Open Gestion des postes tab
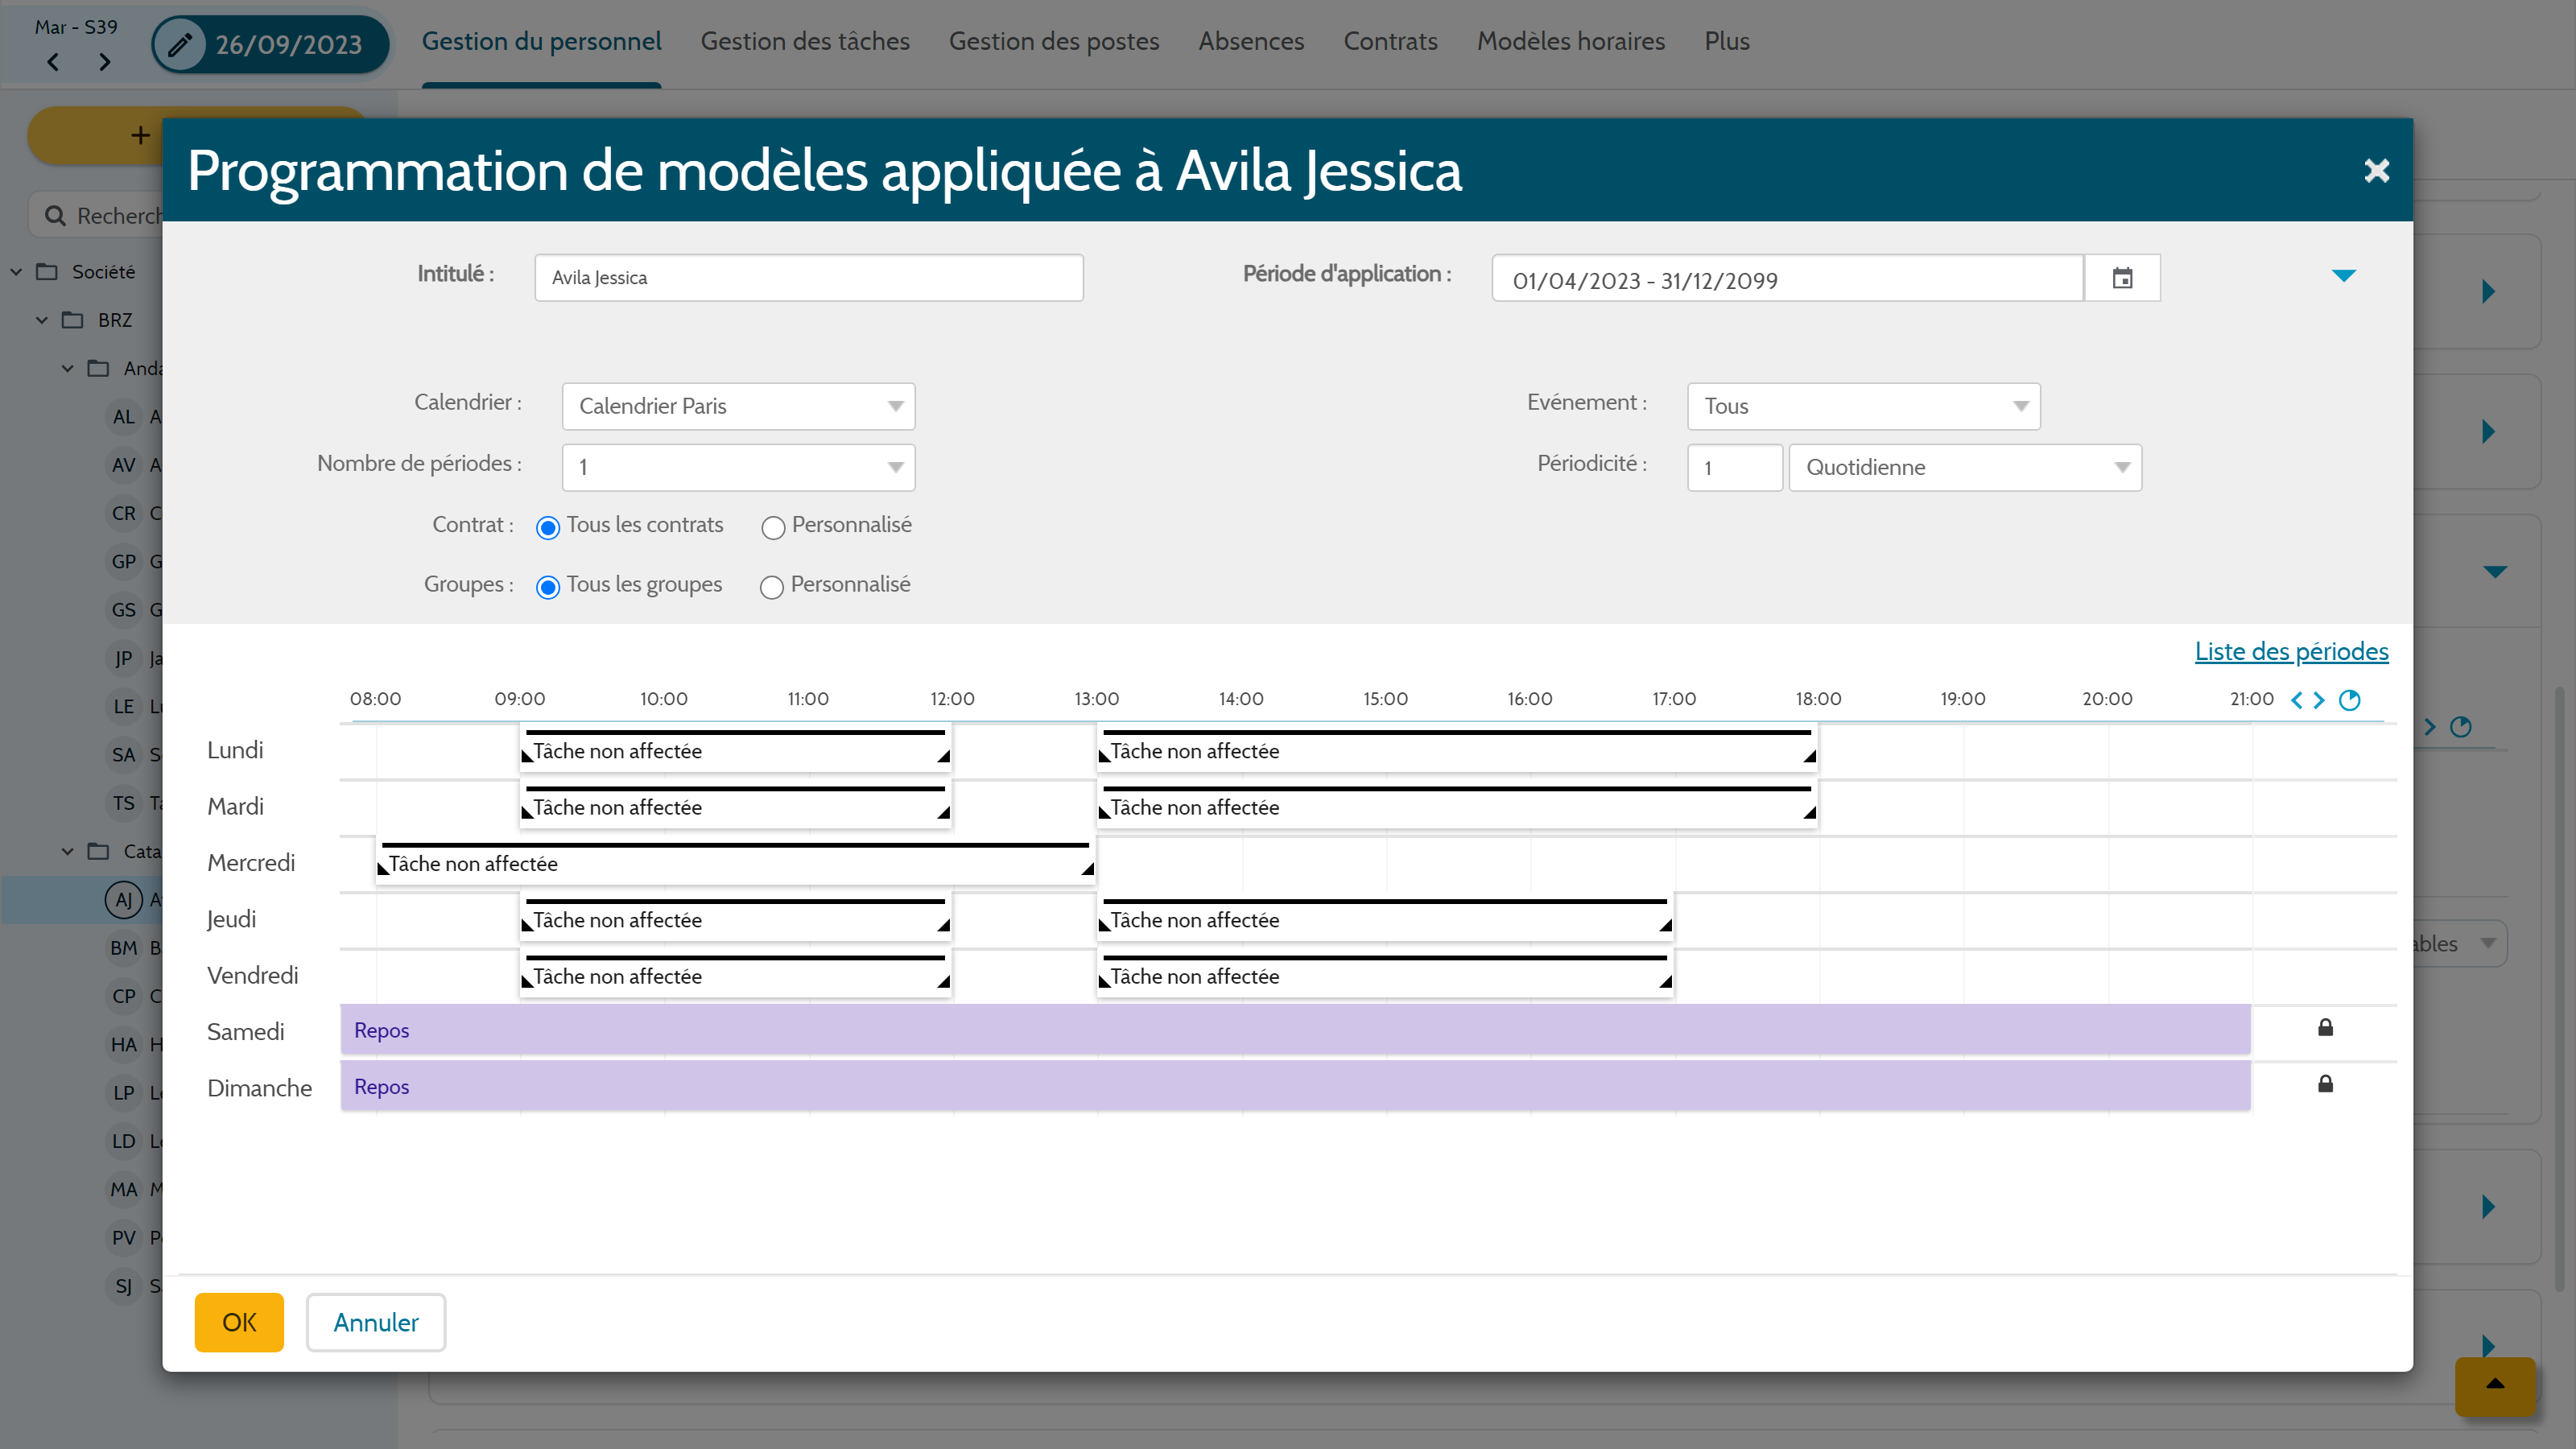Image resolution: width=2576 pixels, height=1449 pixels. tap(1054, 41)
